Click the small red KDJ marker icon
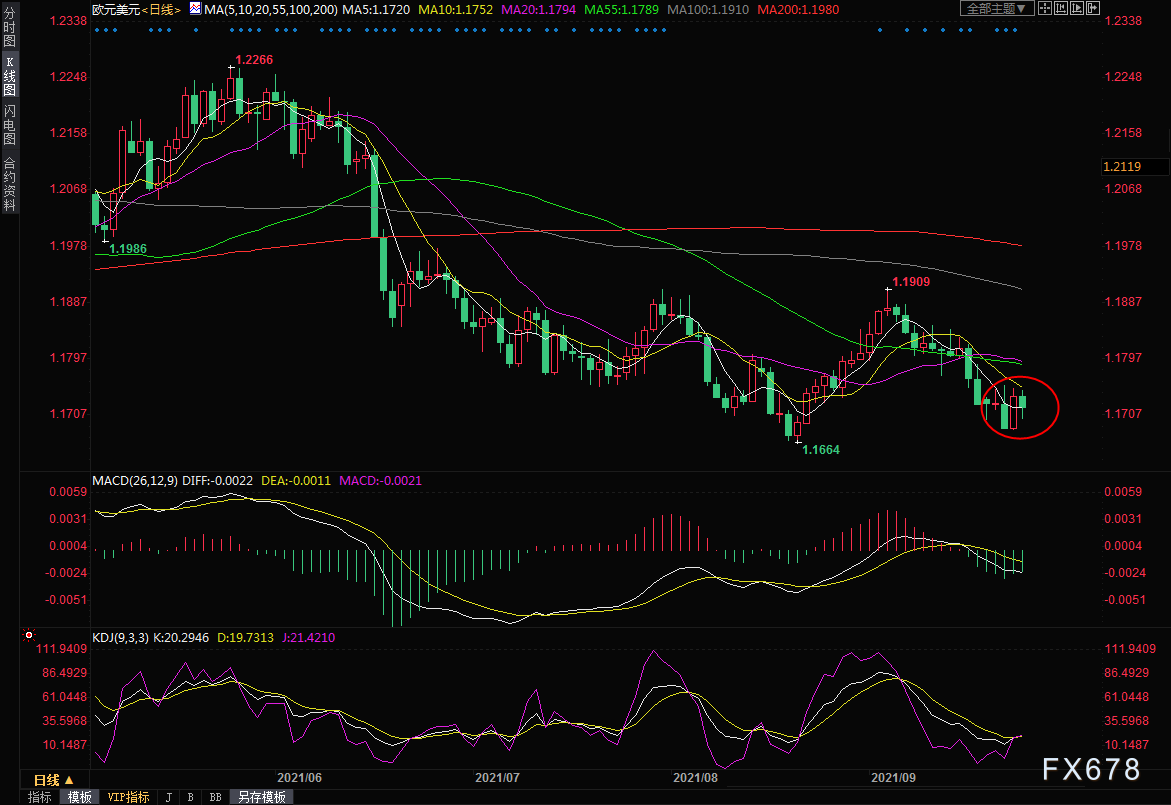This screenshot has width=1171, height=805. point(29,634)
